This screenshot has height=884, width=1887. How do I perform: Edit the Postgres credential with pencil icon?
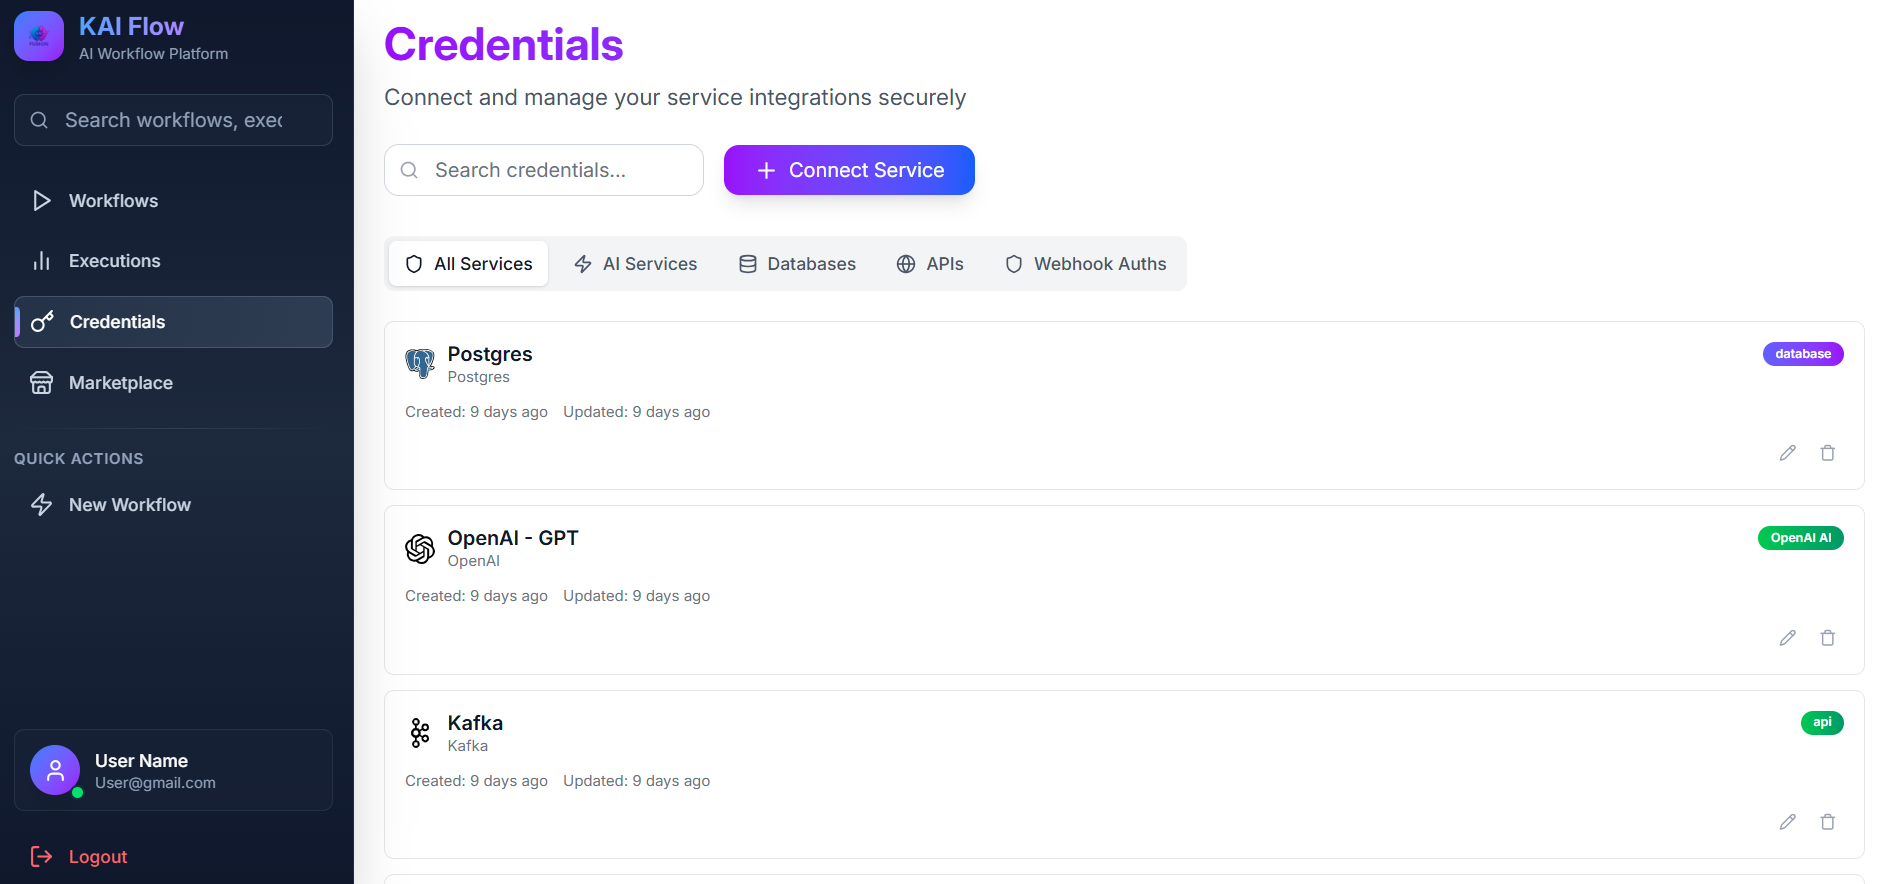(x=1787, y=453)
